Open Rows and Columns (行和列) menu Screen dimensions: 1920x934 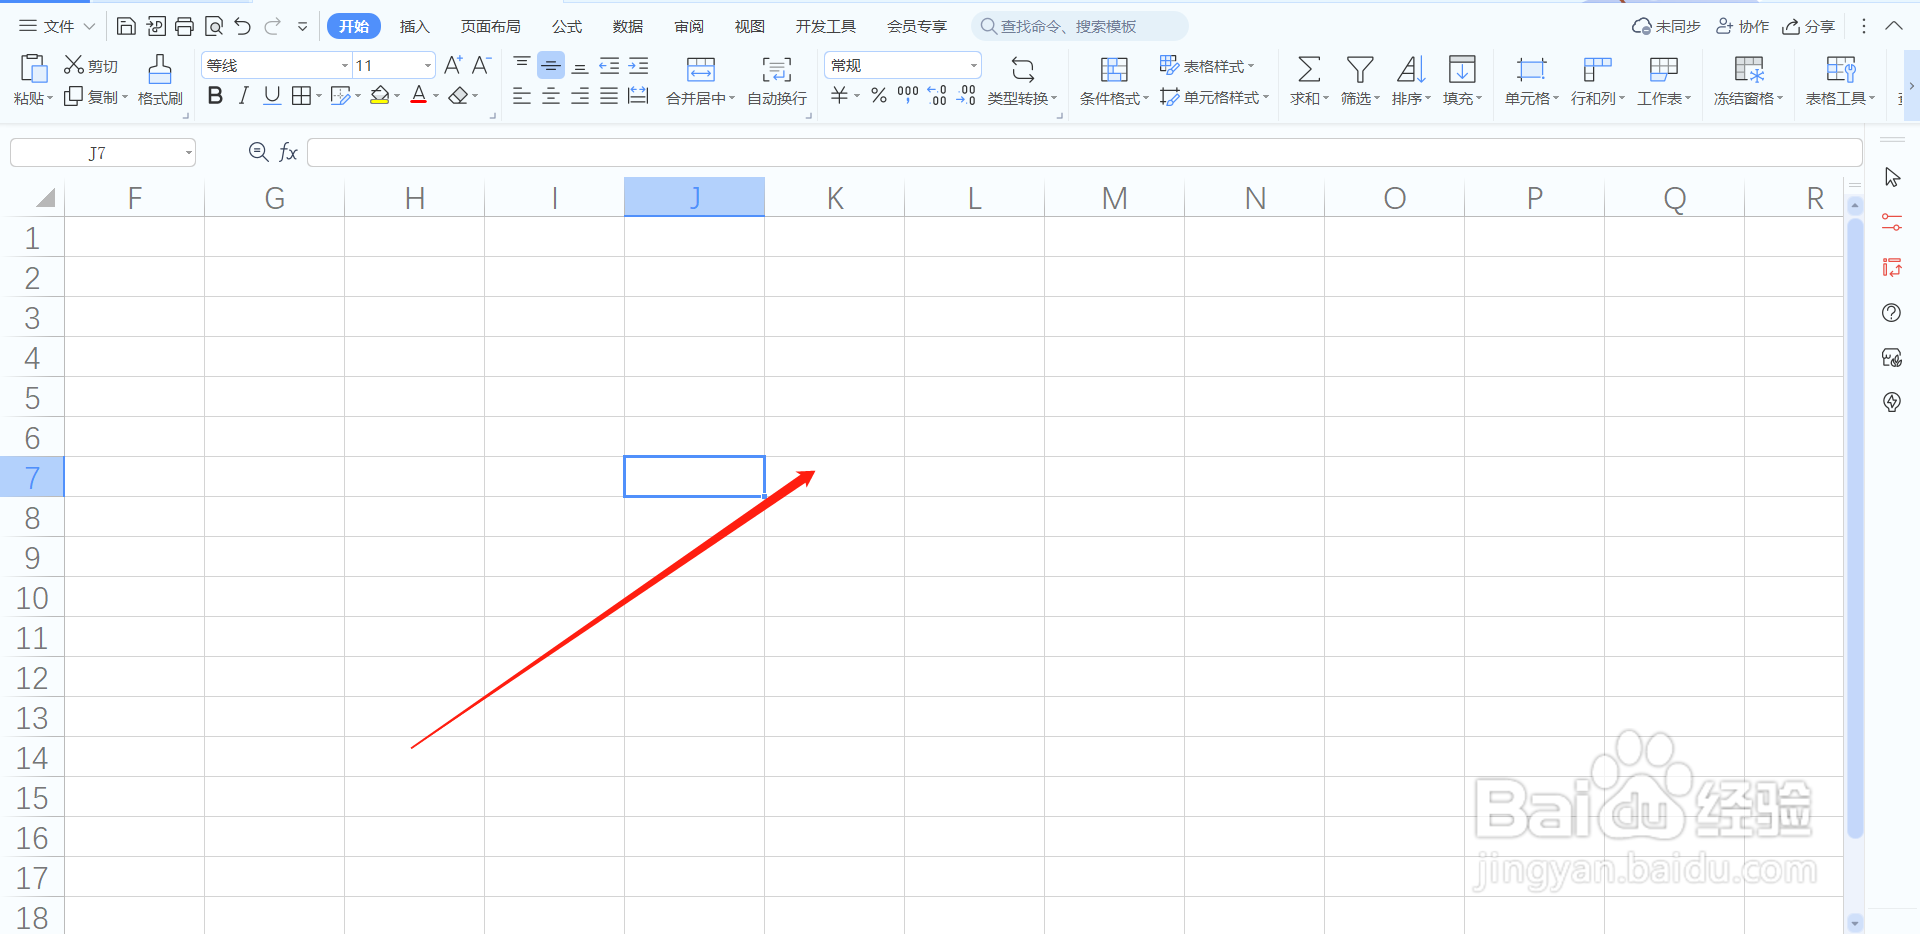[1597, 80]
